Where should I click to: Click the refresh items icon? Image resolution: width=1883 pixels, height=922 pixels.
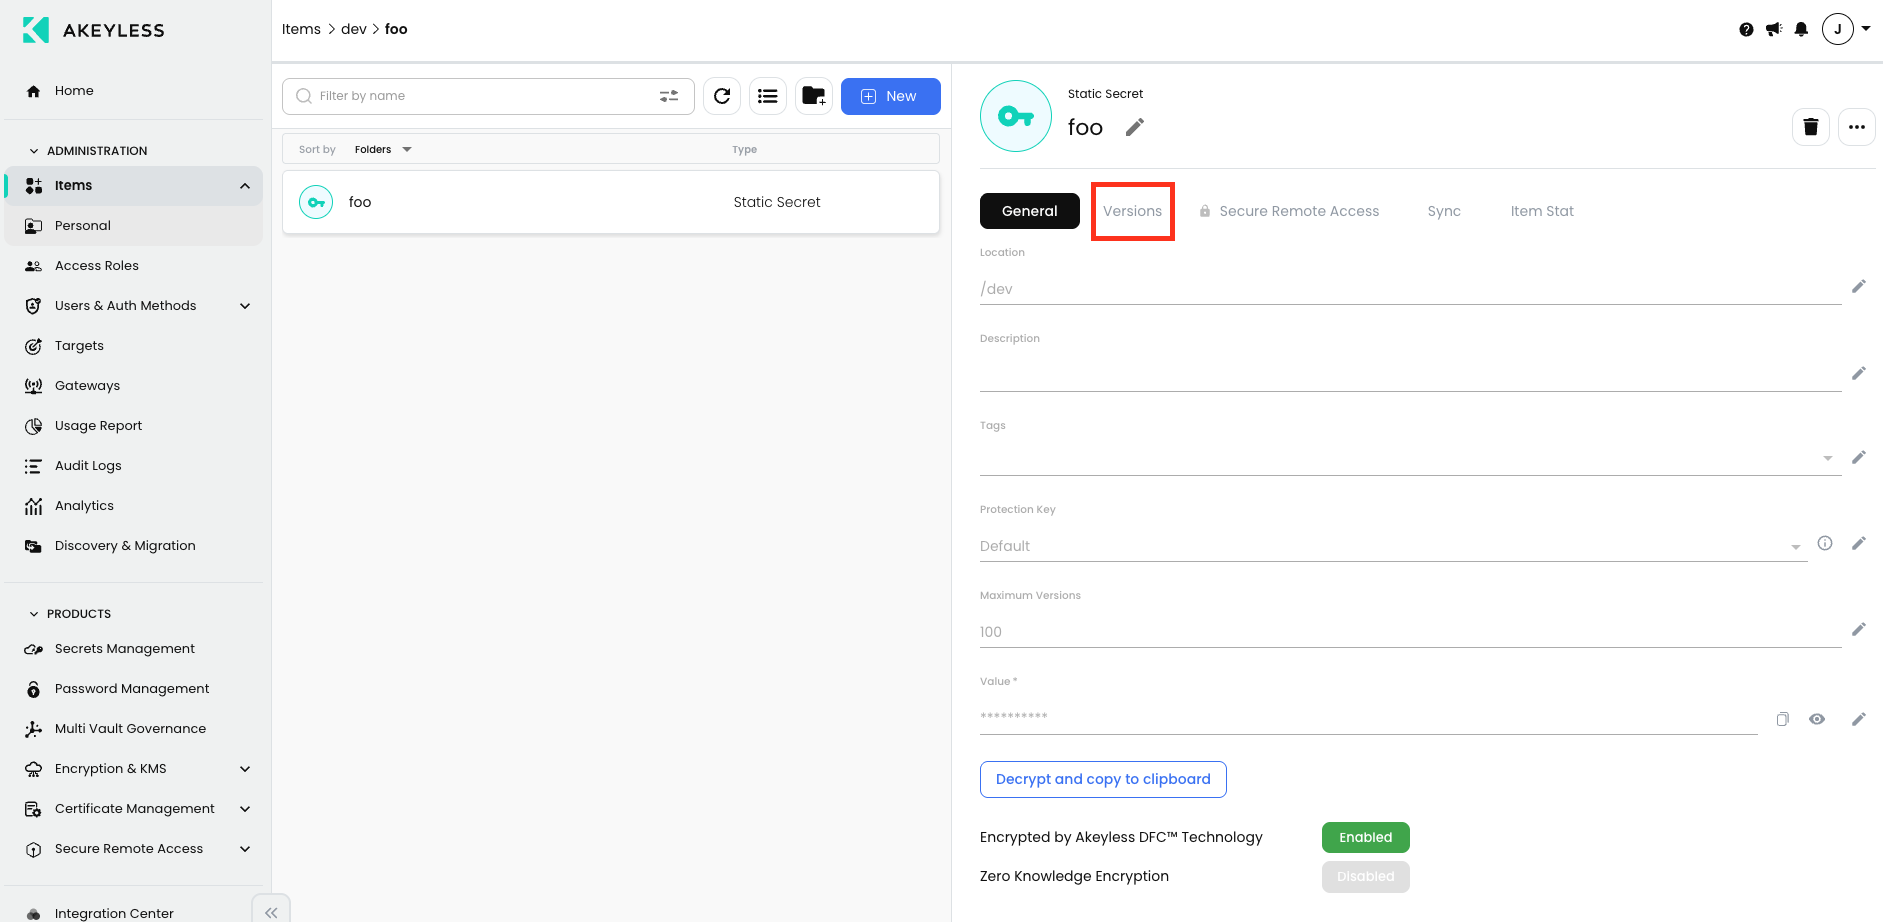point(722,96)
